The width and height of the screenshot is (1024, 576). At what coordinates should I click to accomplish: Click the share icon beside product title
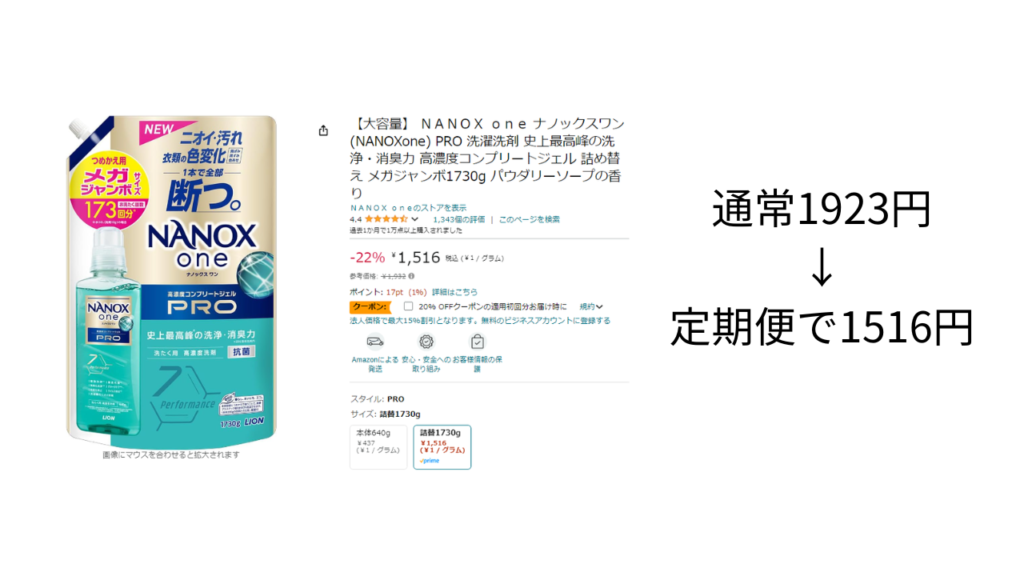(x=323, y=131)
